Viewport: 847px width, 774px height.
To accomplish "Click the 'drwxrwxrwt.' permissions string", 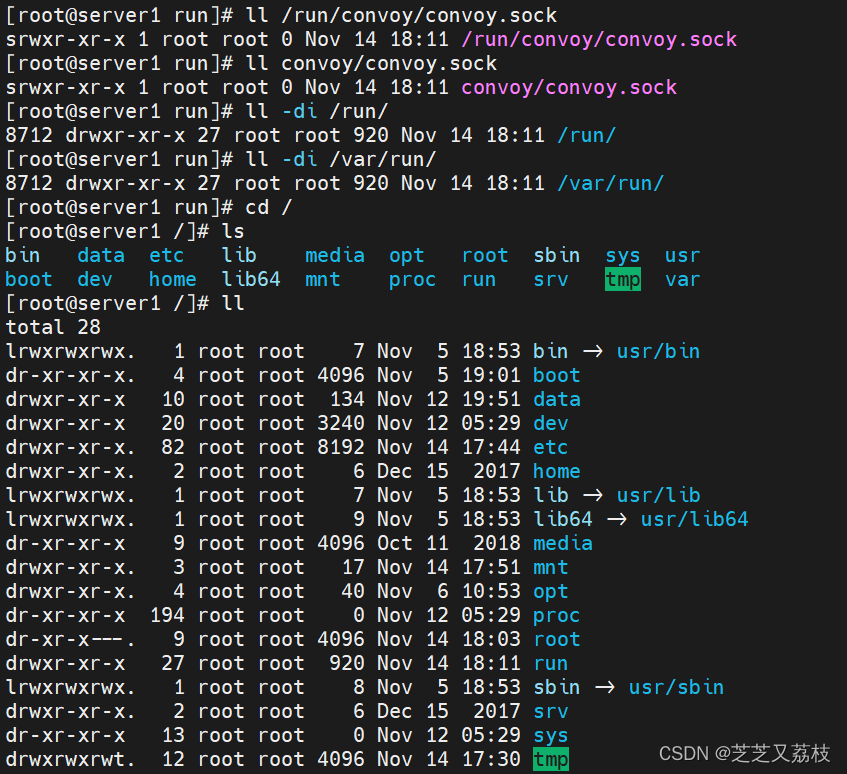I will [70, 759].
